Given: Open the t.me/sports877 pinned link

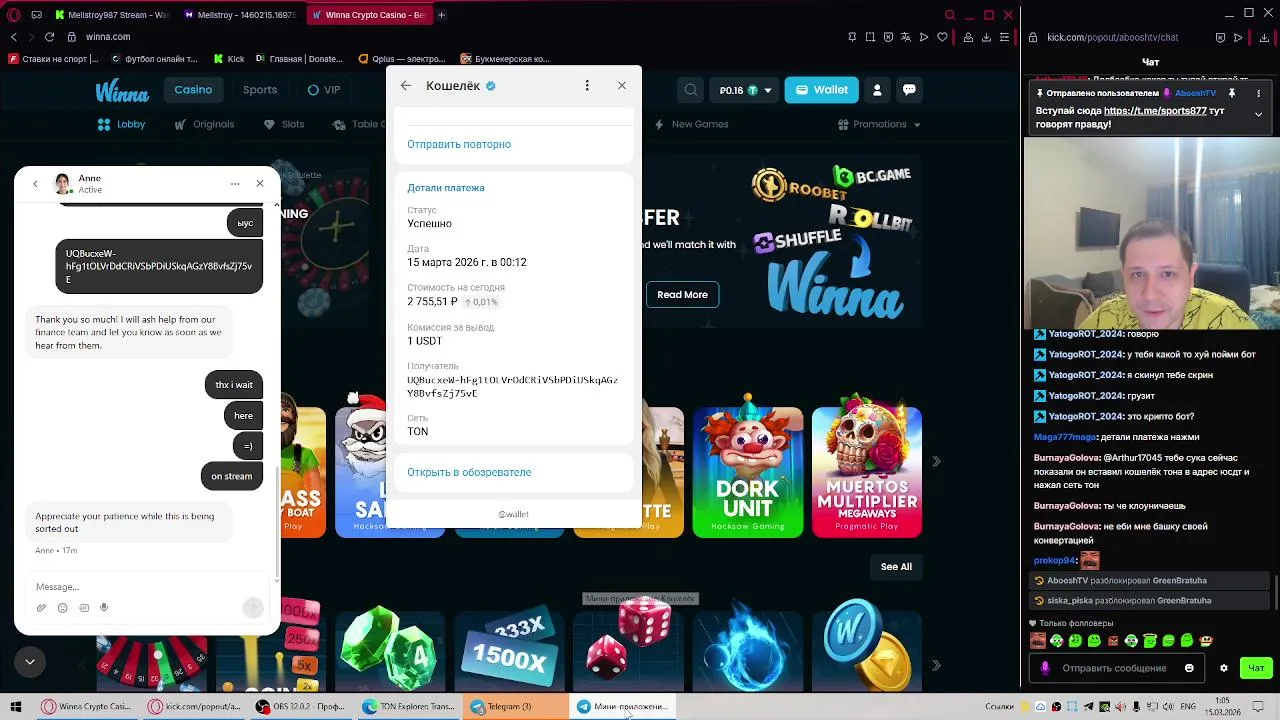Looking at the screenshot, I should pos(1155,111).
